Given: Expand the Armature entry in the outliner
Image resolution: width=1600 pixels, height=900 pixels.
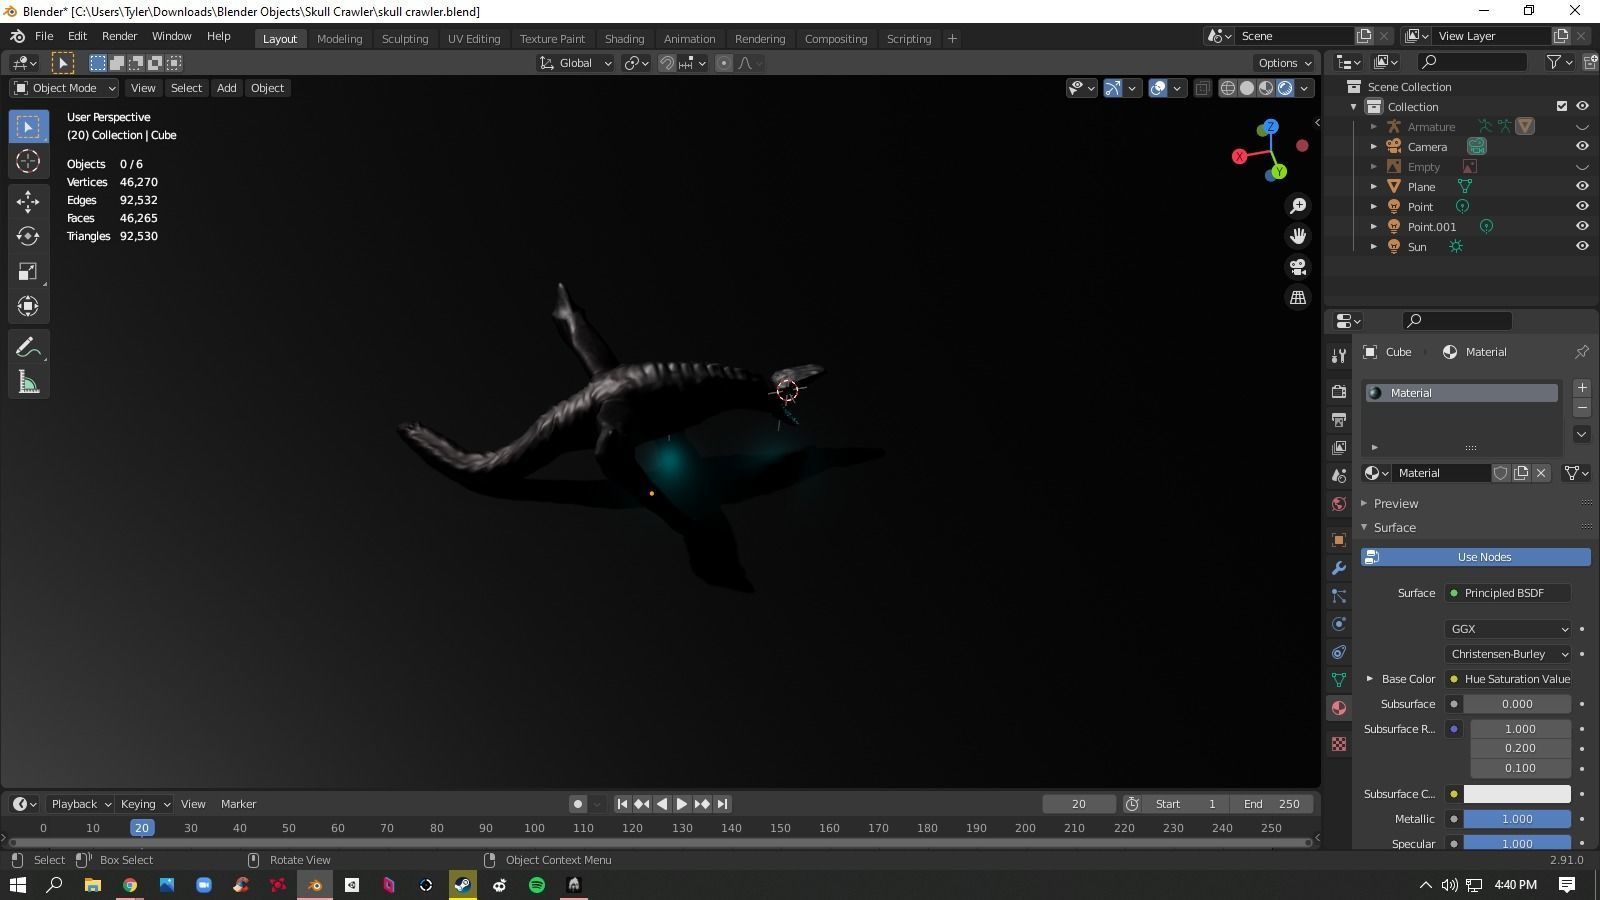Looking at the screenshot, I should point(1374,126).
